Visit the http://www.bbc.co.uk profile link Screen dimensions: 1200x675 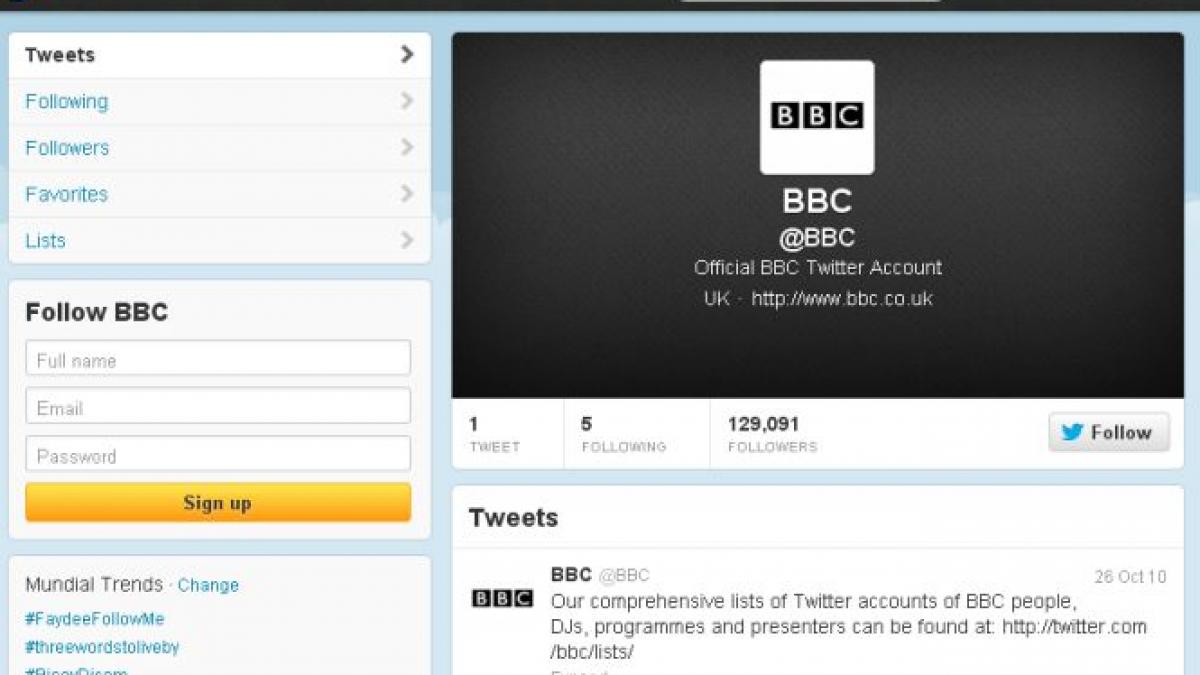pyautogui.click(x=842, y=299)
